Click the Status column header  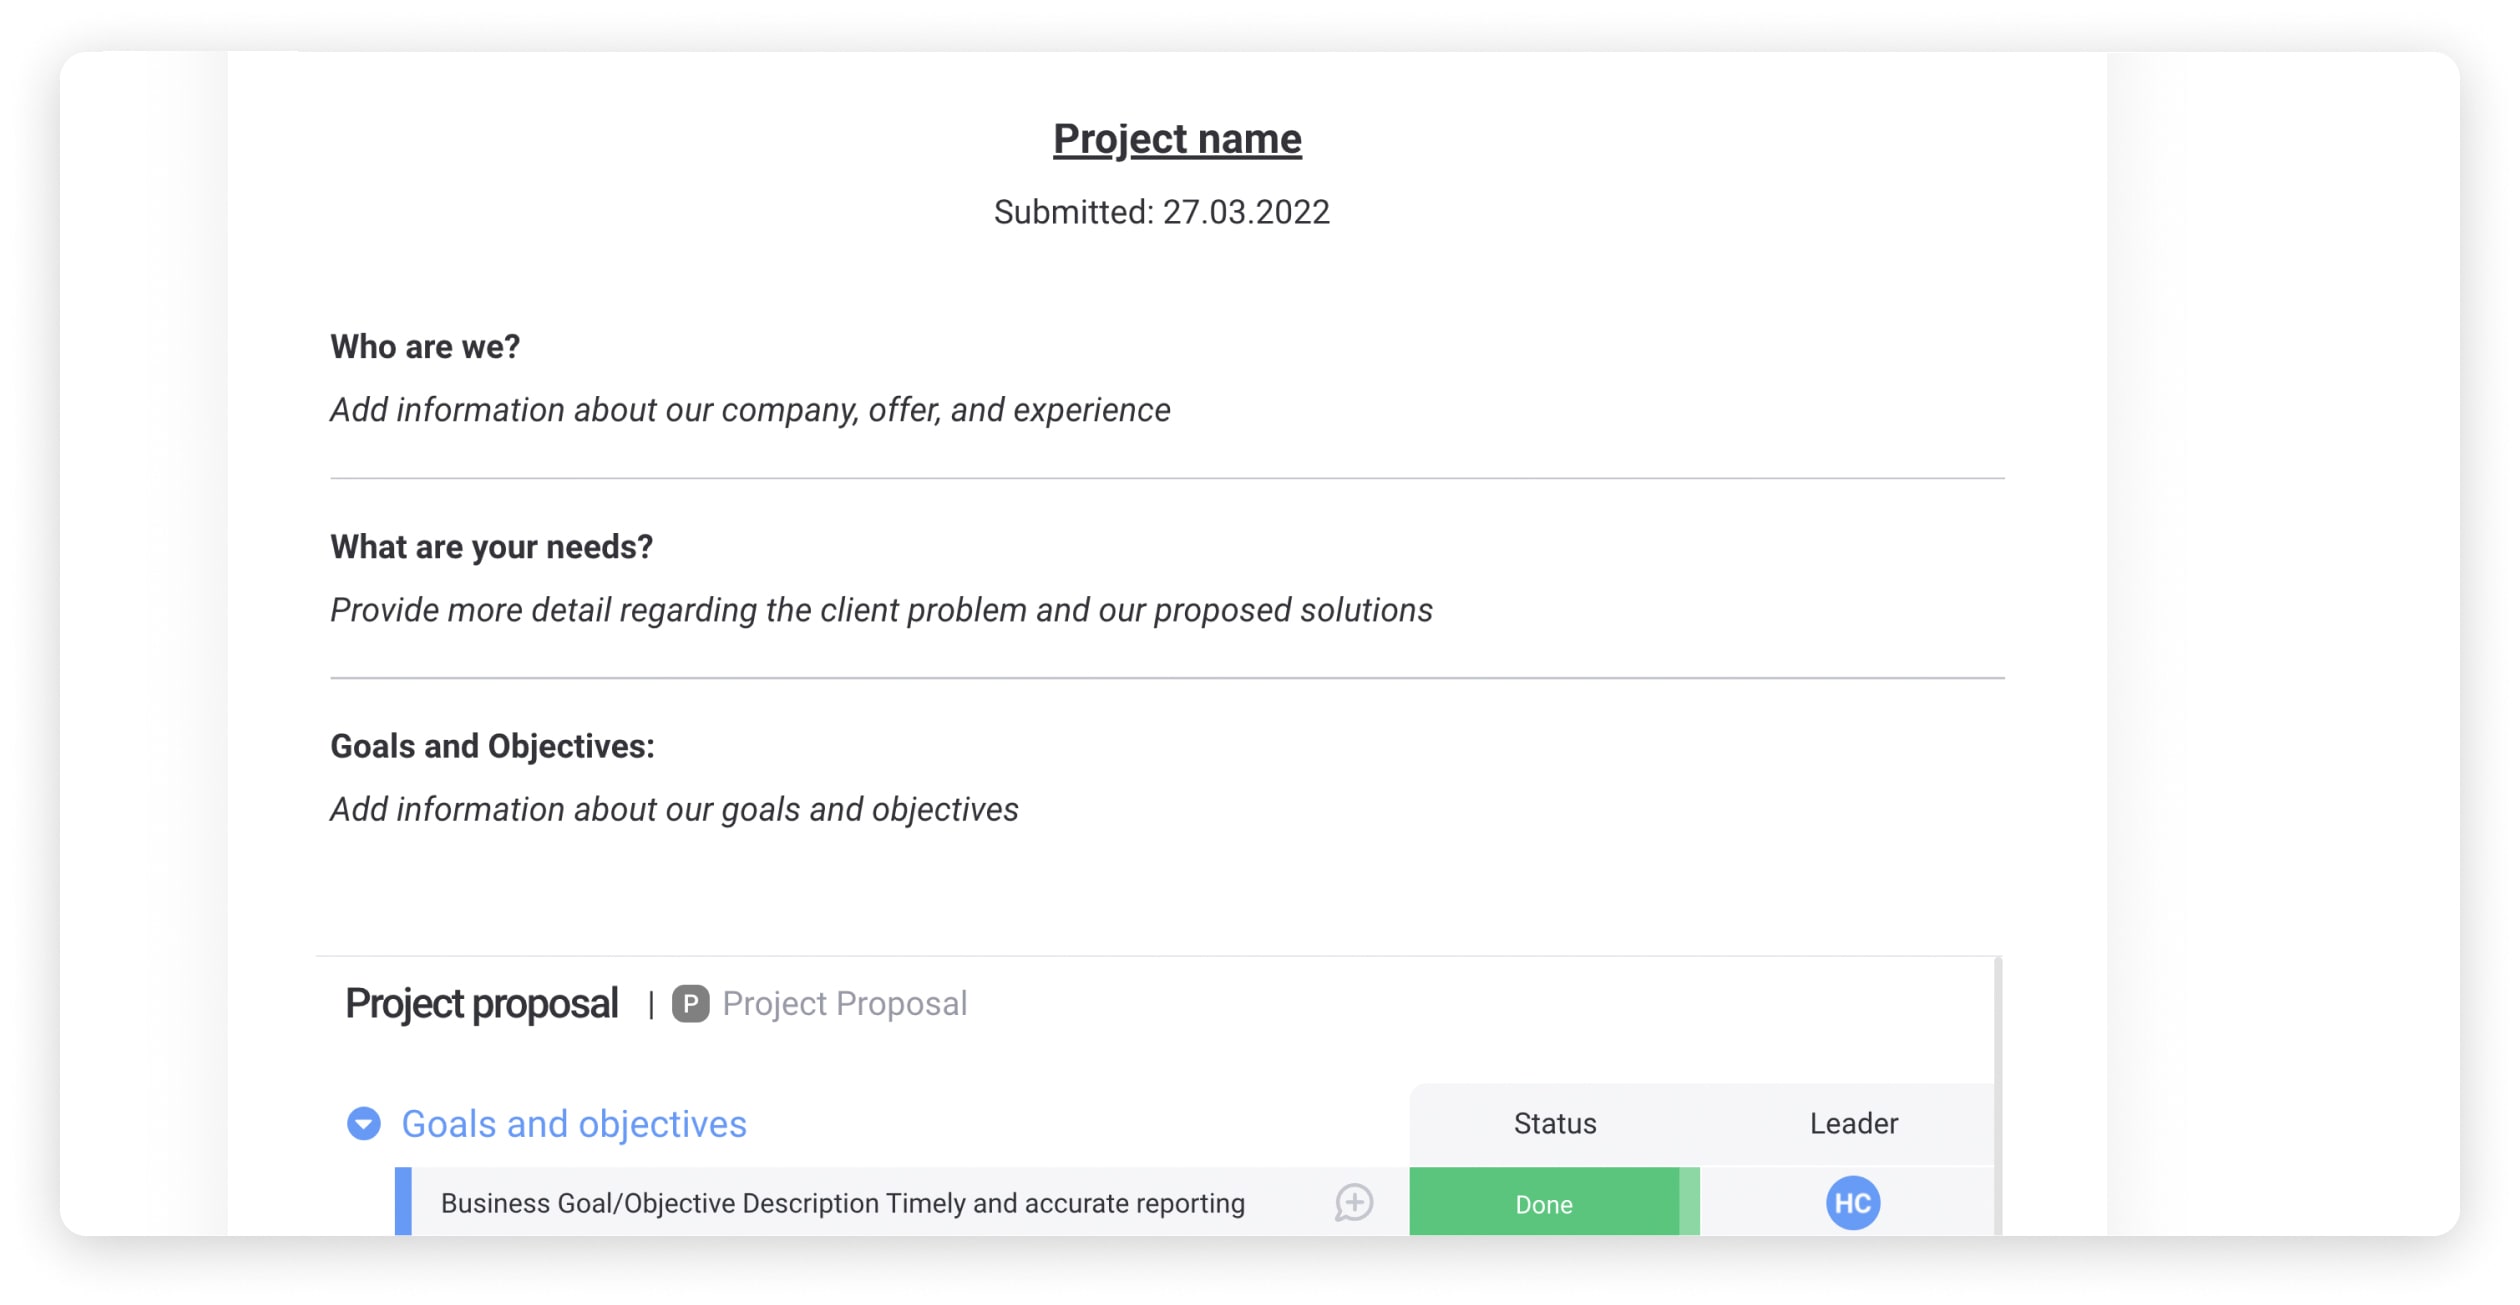coord(1555,1124)
